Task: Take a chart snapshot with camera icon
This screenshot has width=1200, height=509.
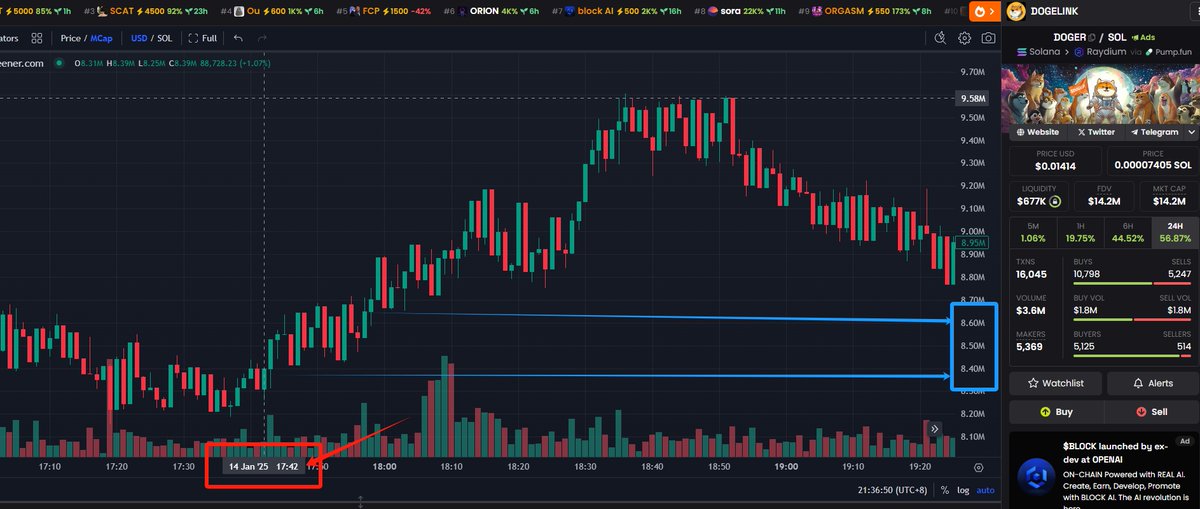Action: coord(989,38)
